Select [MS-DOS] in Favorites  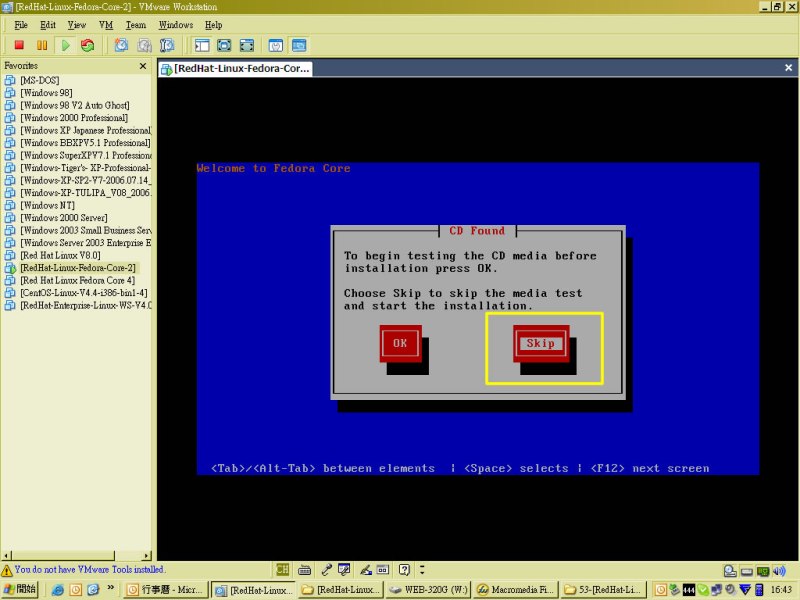coord(39,80)
